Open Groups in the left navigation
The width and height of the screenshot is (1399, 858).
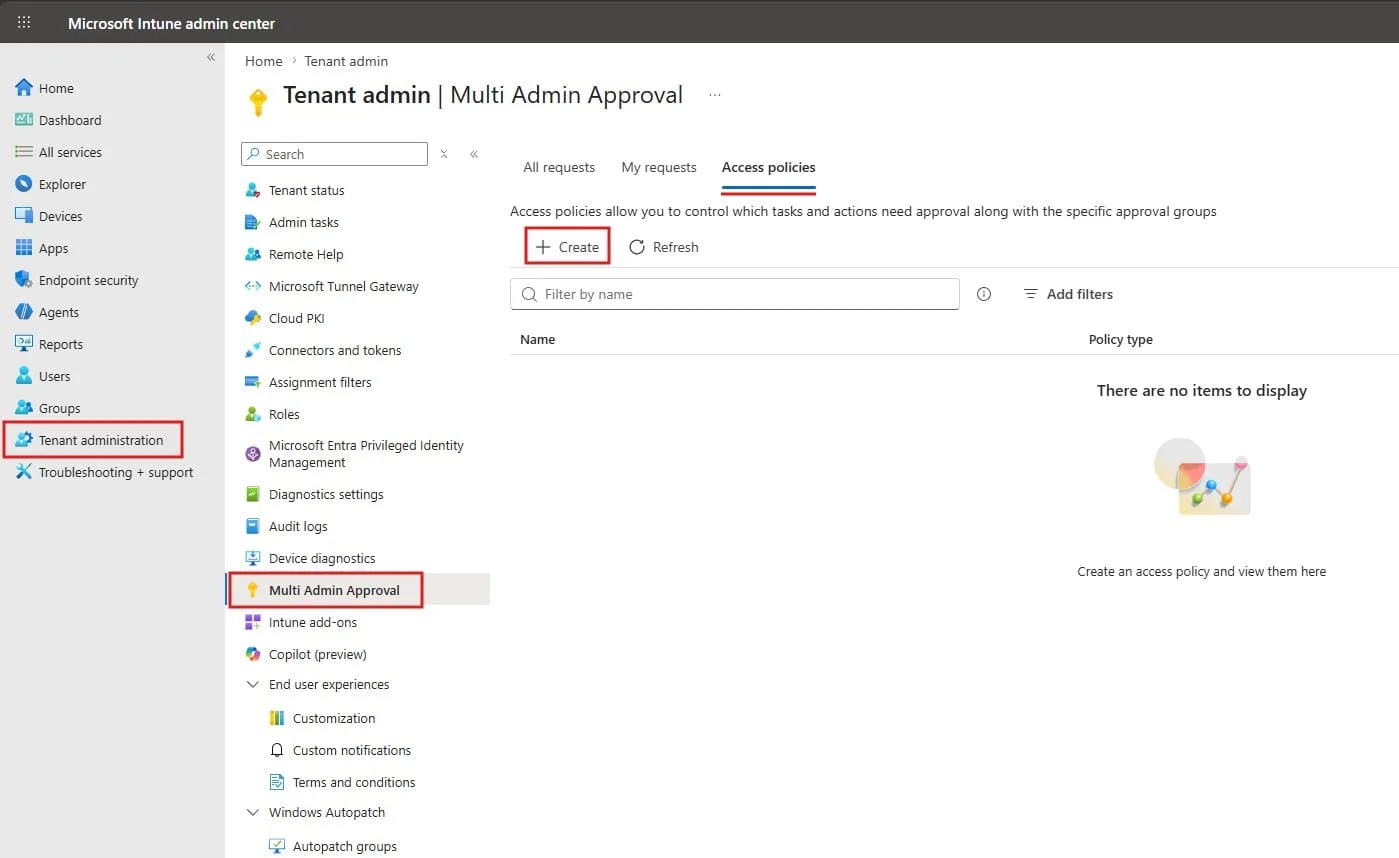tap(47, 408)
